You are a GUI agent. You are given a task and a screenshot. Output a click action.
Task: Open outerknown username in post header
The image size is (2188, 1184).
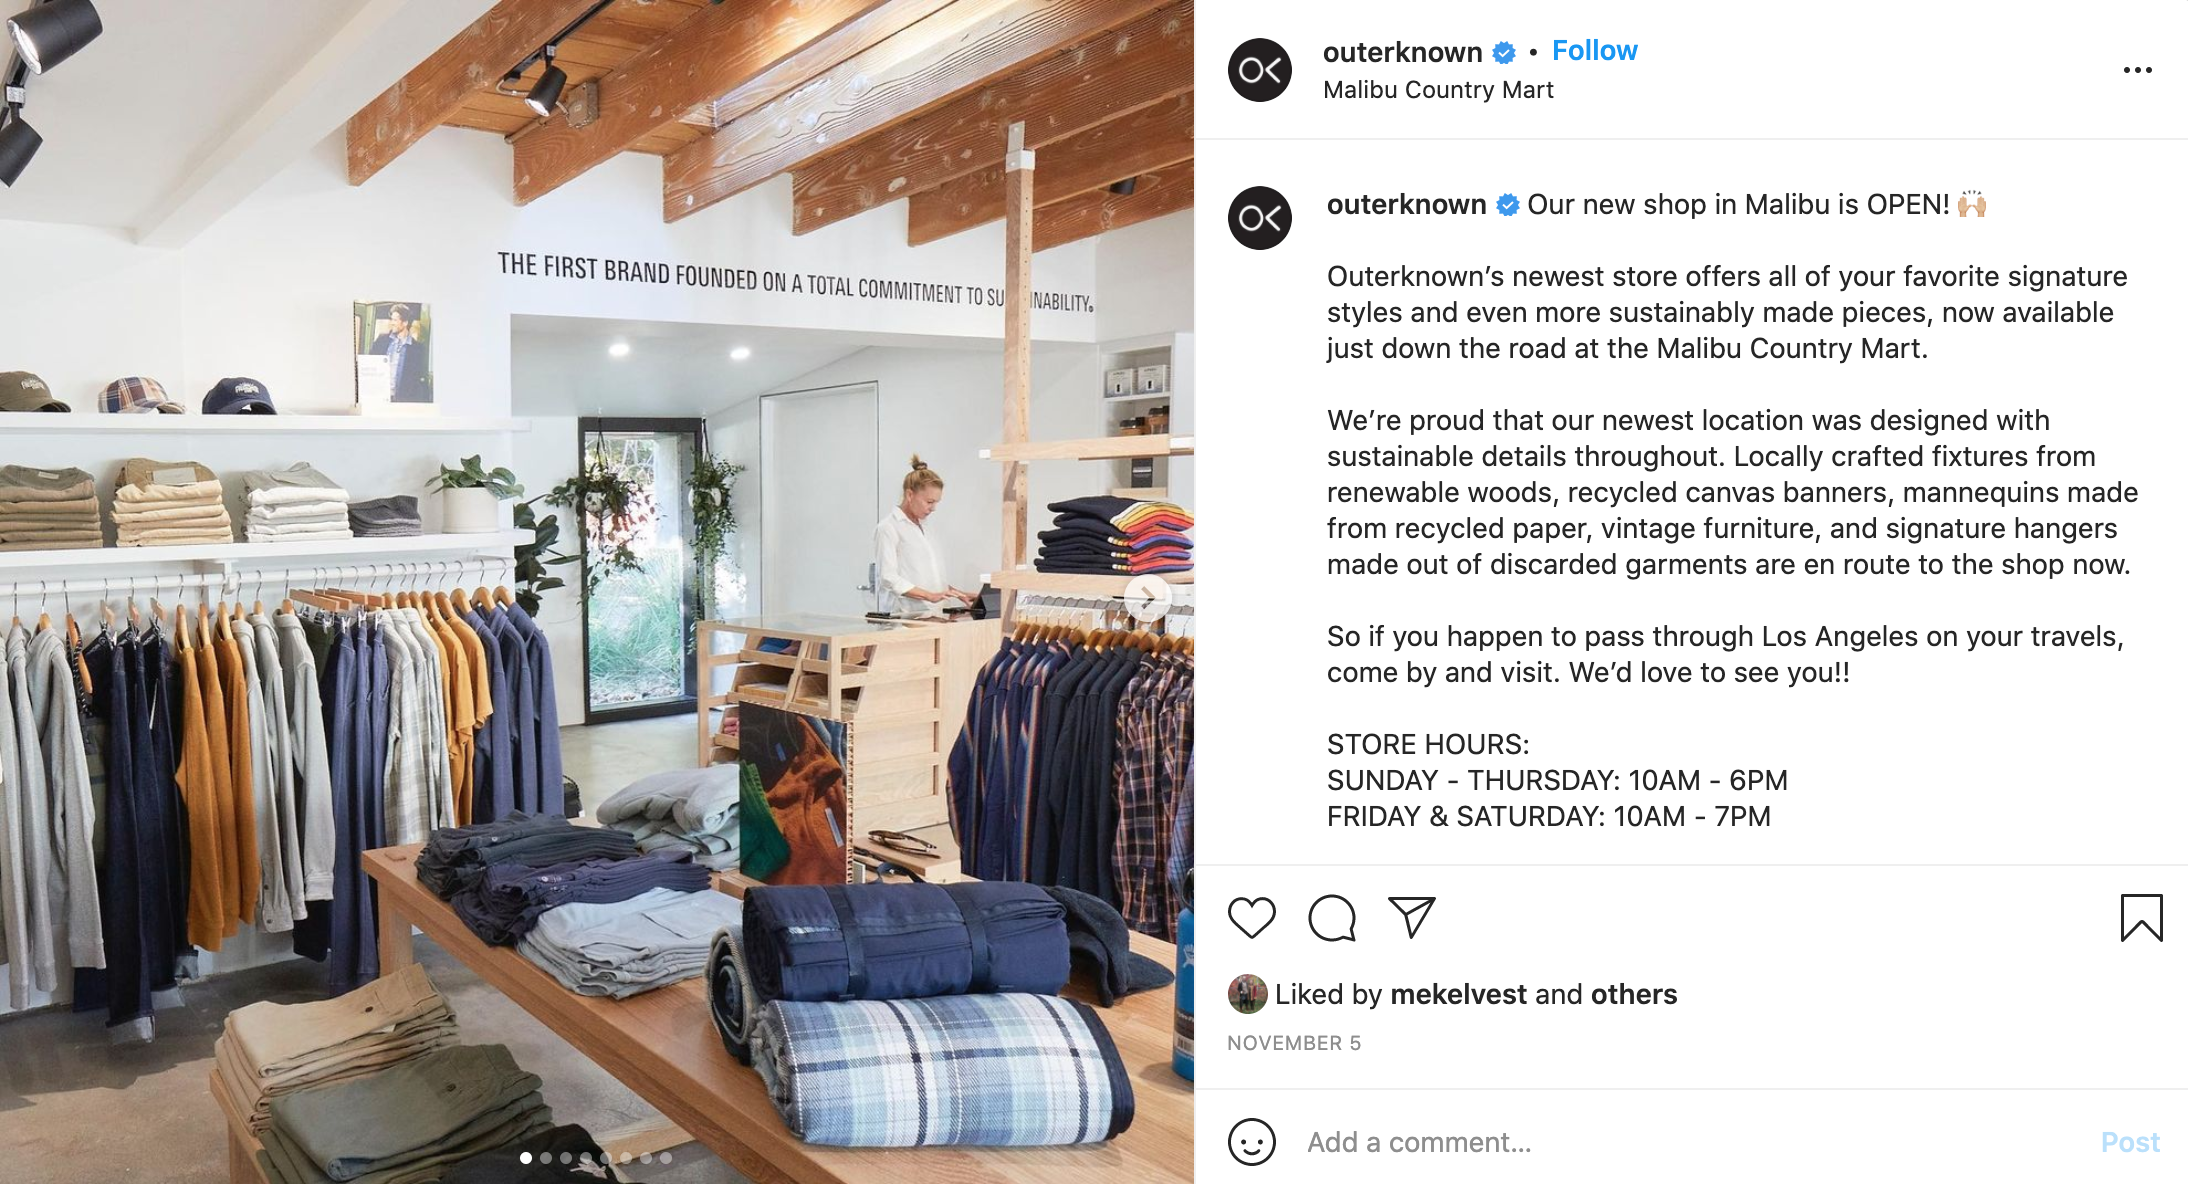click(1402, 52)
